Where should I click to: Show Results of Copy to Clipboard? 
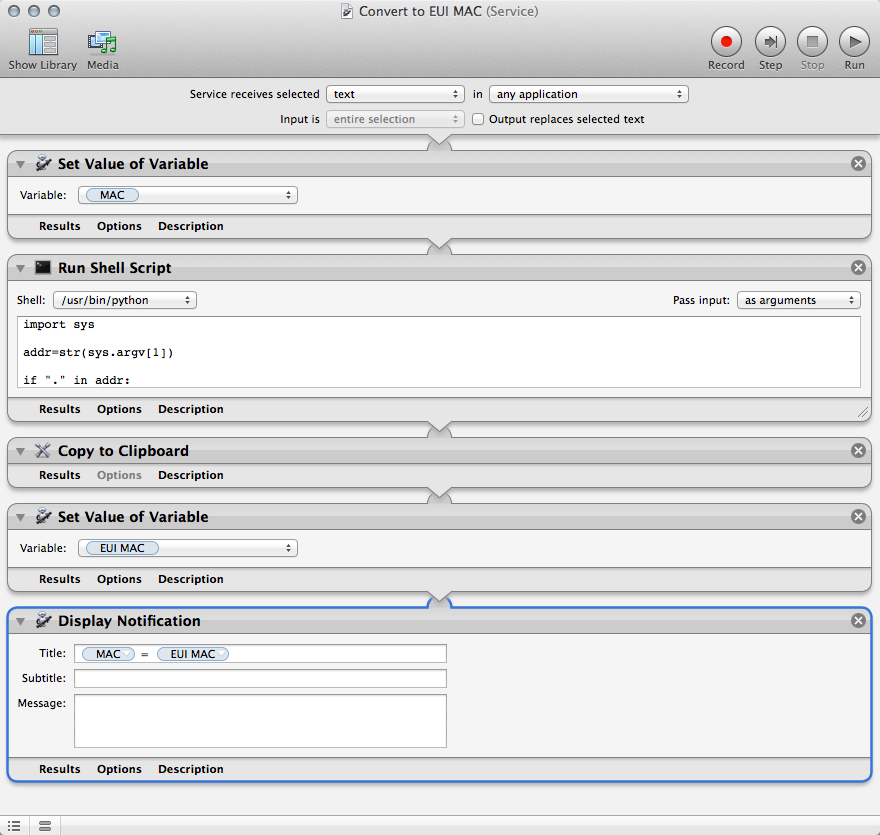tap(59, 475)
